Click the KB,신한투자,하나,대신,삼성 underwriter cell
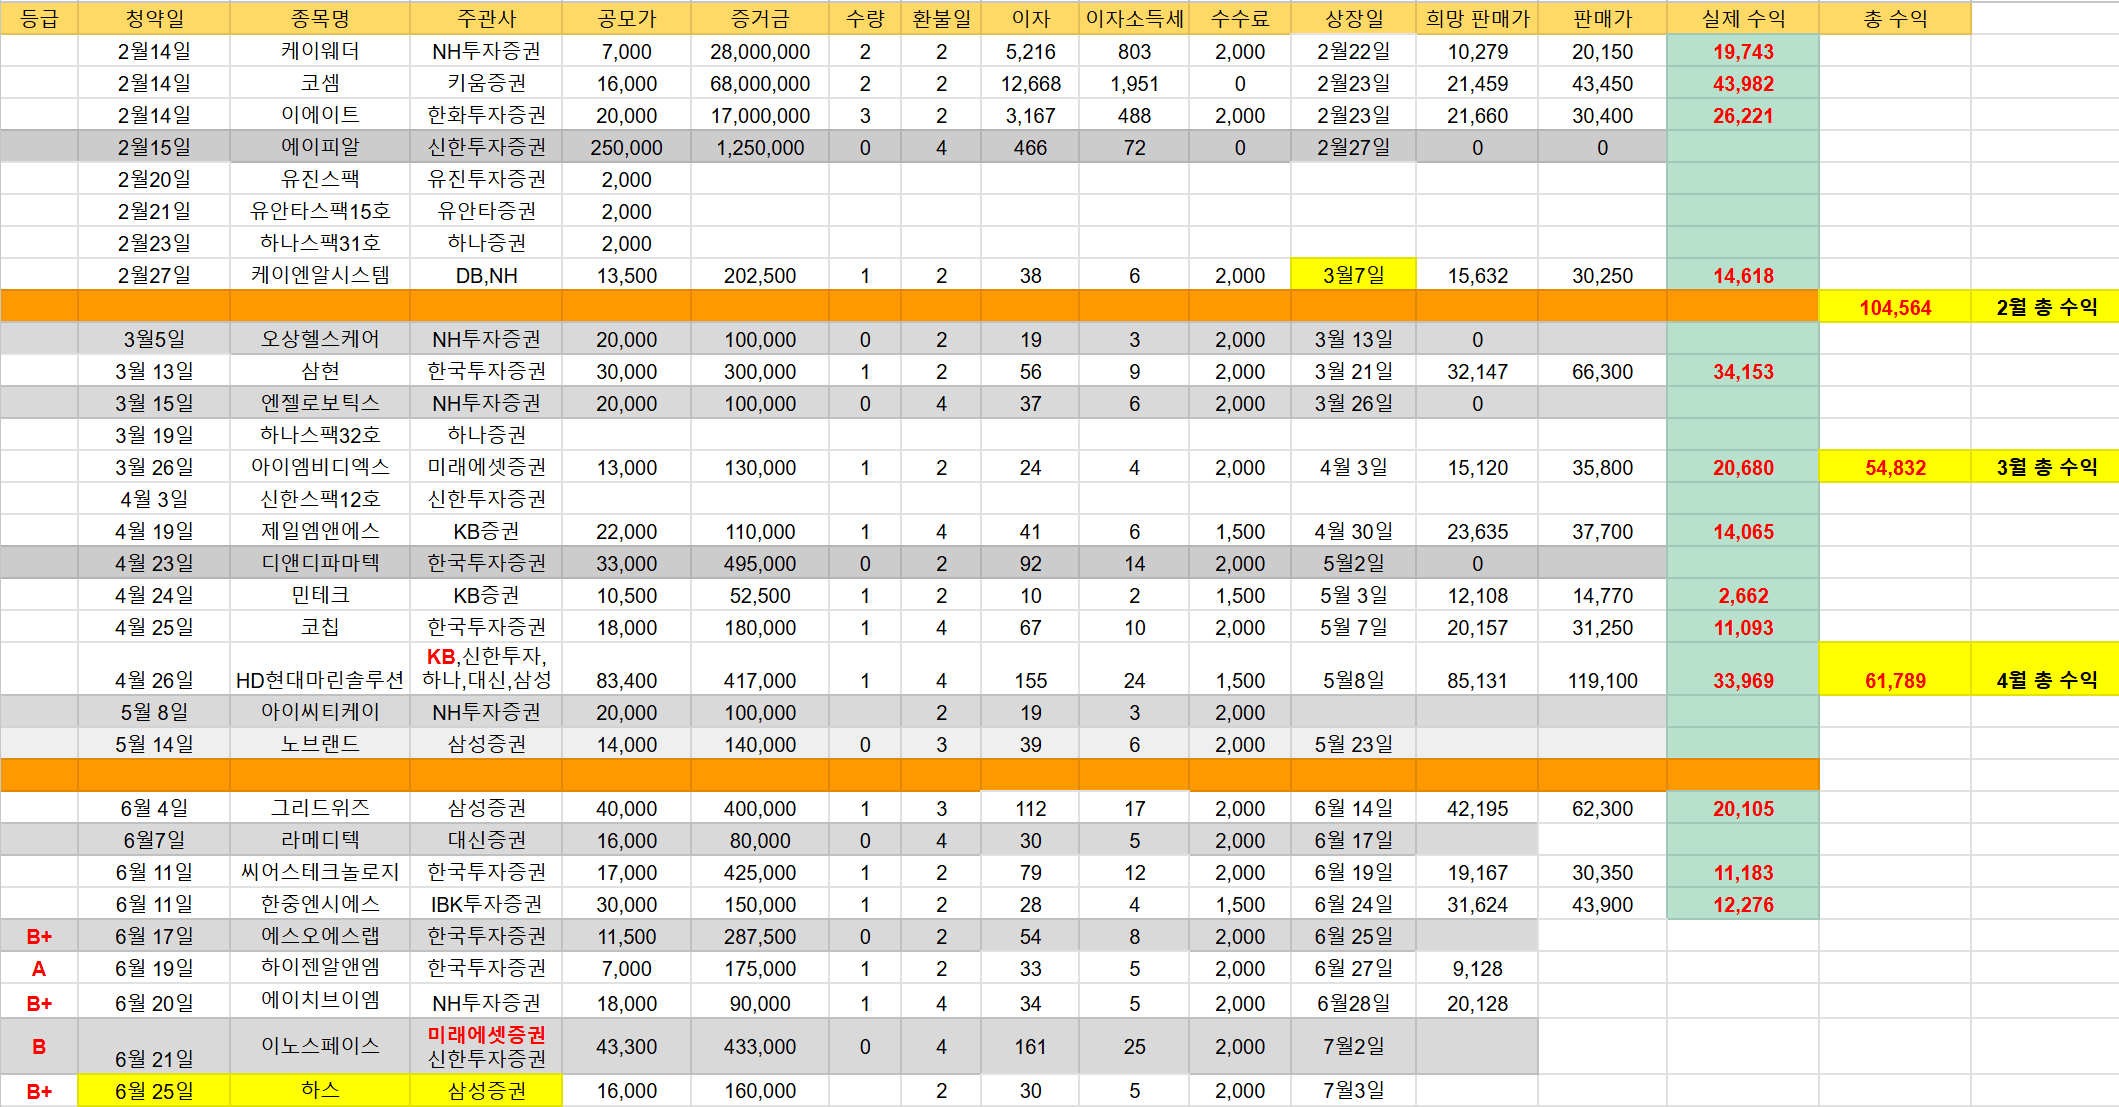 (x=486, y=669)
